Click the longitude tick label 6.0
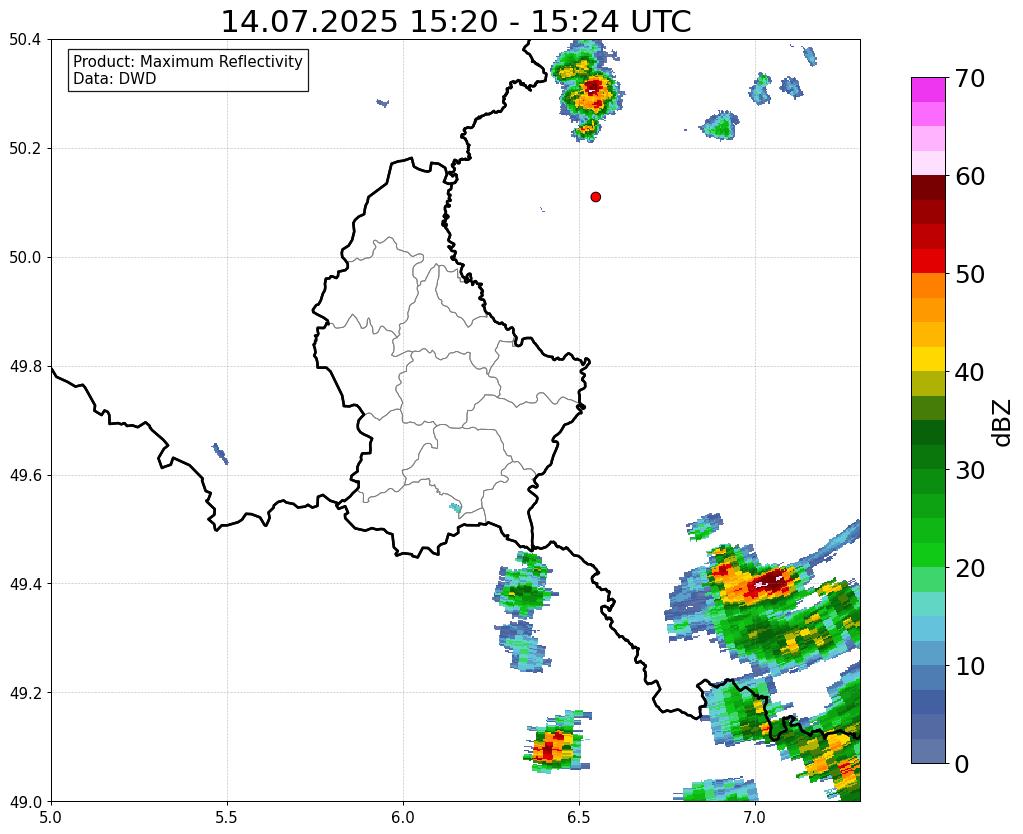The height and width of the screenshot is (834, 1023). 403,817
